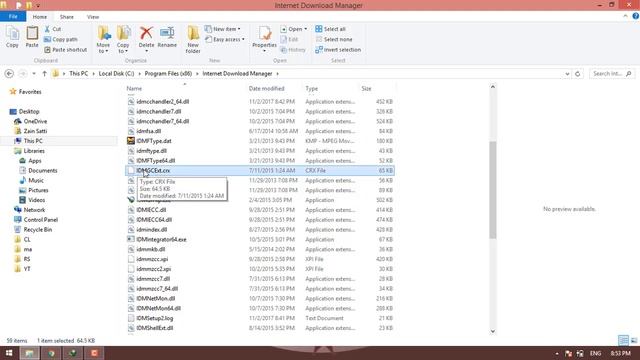
Task: Select the IDMGCExt.crx file
Action: click(260, 170)
